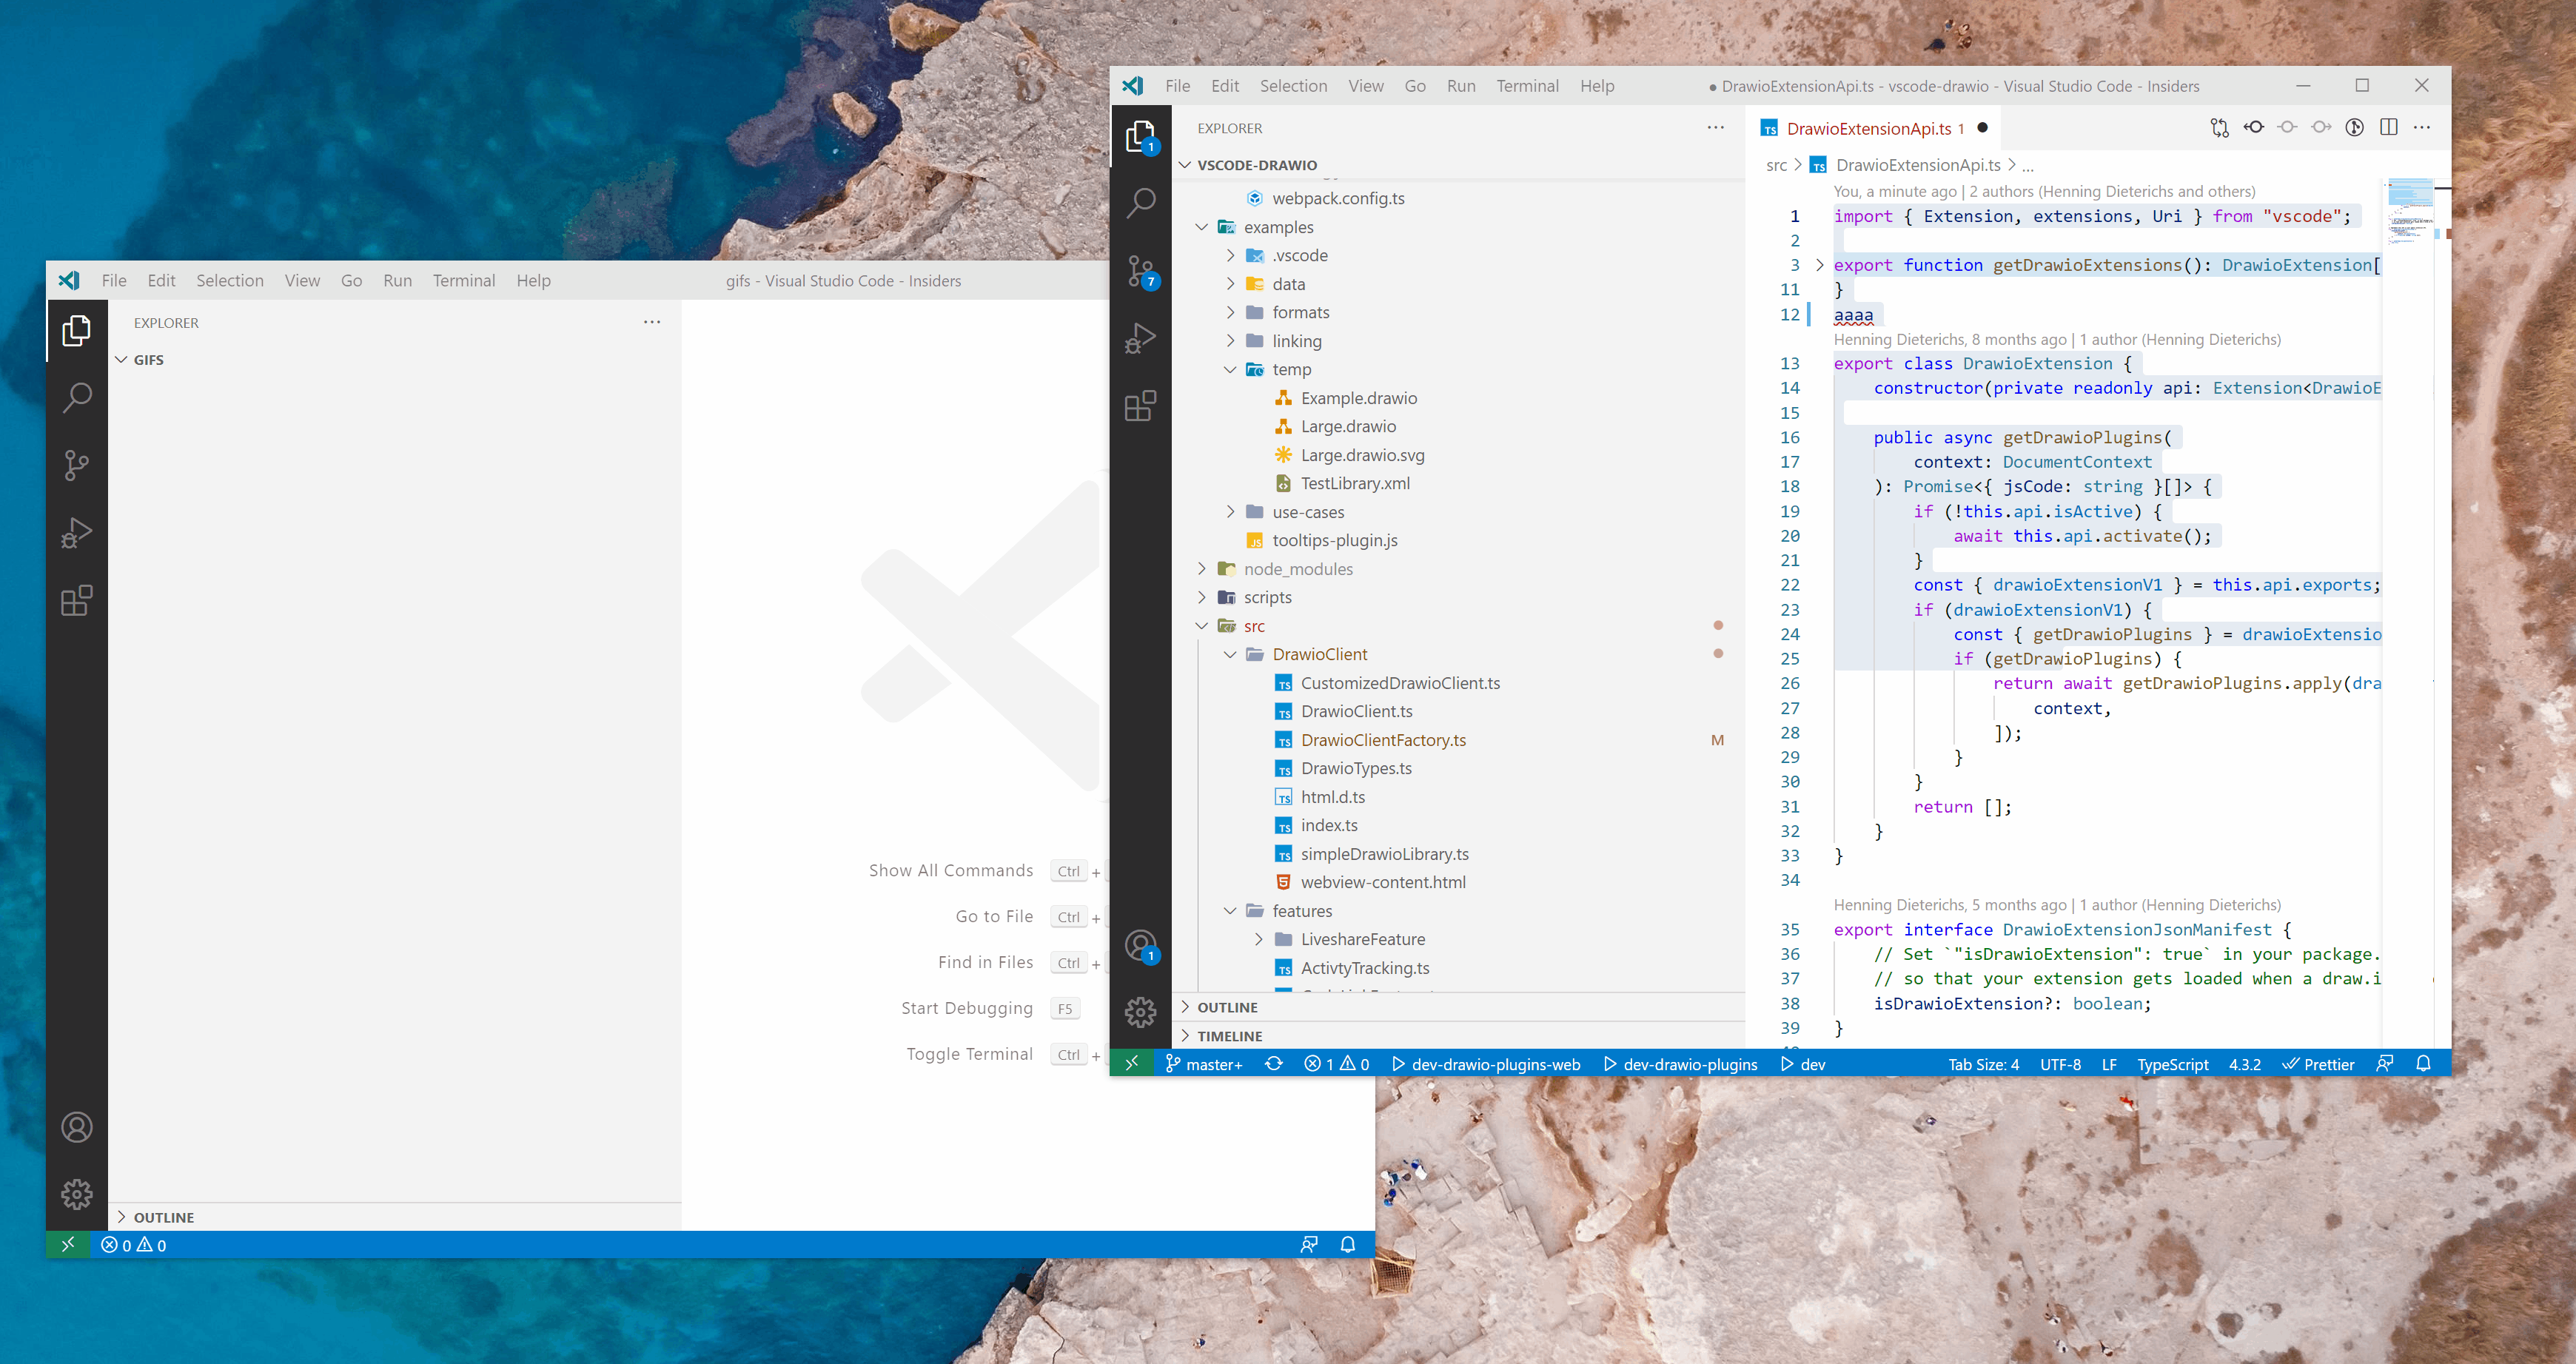Screen dimensions: 2576x1364
Task: Click the remote indicator in vscode-drawio status bar
Action: 1132,1064
